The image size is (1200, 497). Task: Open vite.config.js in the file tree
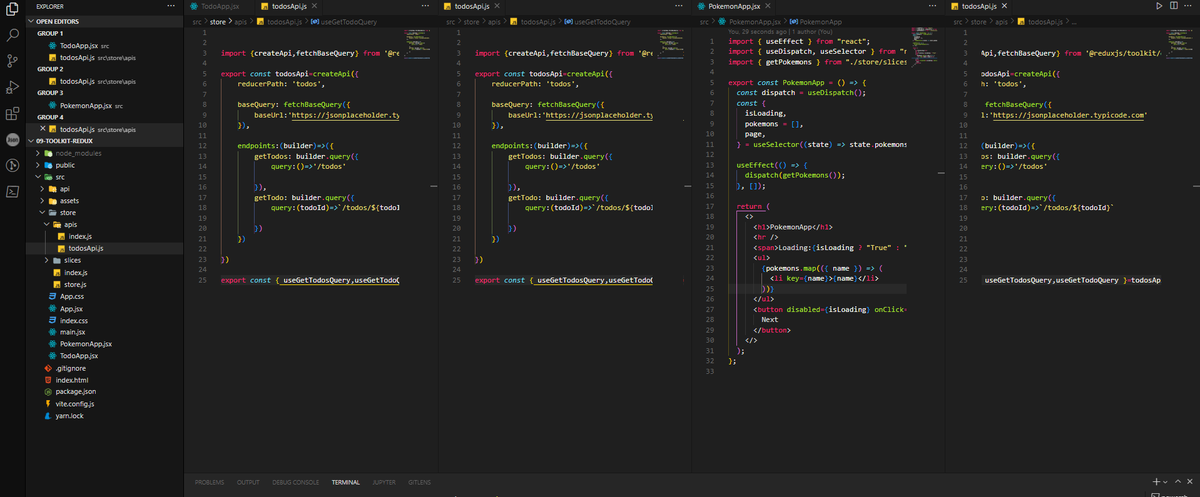tap(106, 404)
